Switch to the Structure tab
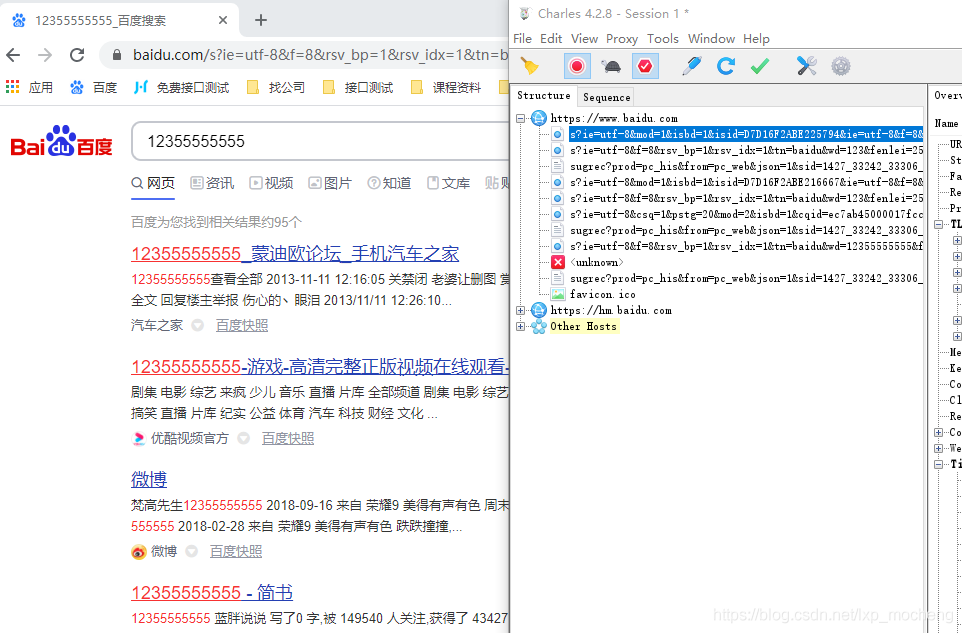The width and height of the screenshot is (962, 633). pos(544,96)
